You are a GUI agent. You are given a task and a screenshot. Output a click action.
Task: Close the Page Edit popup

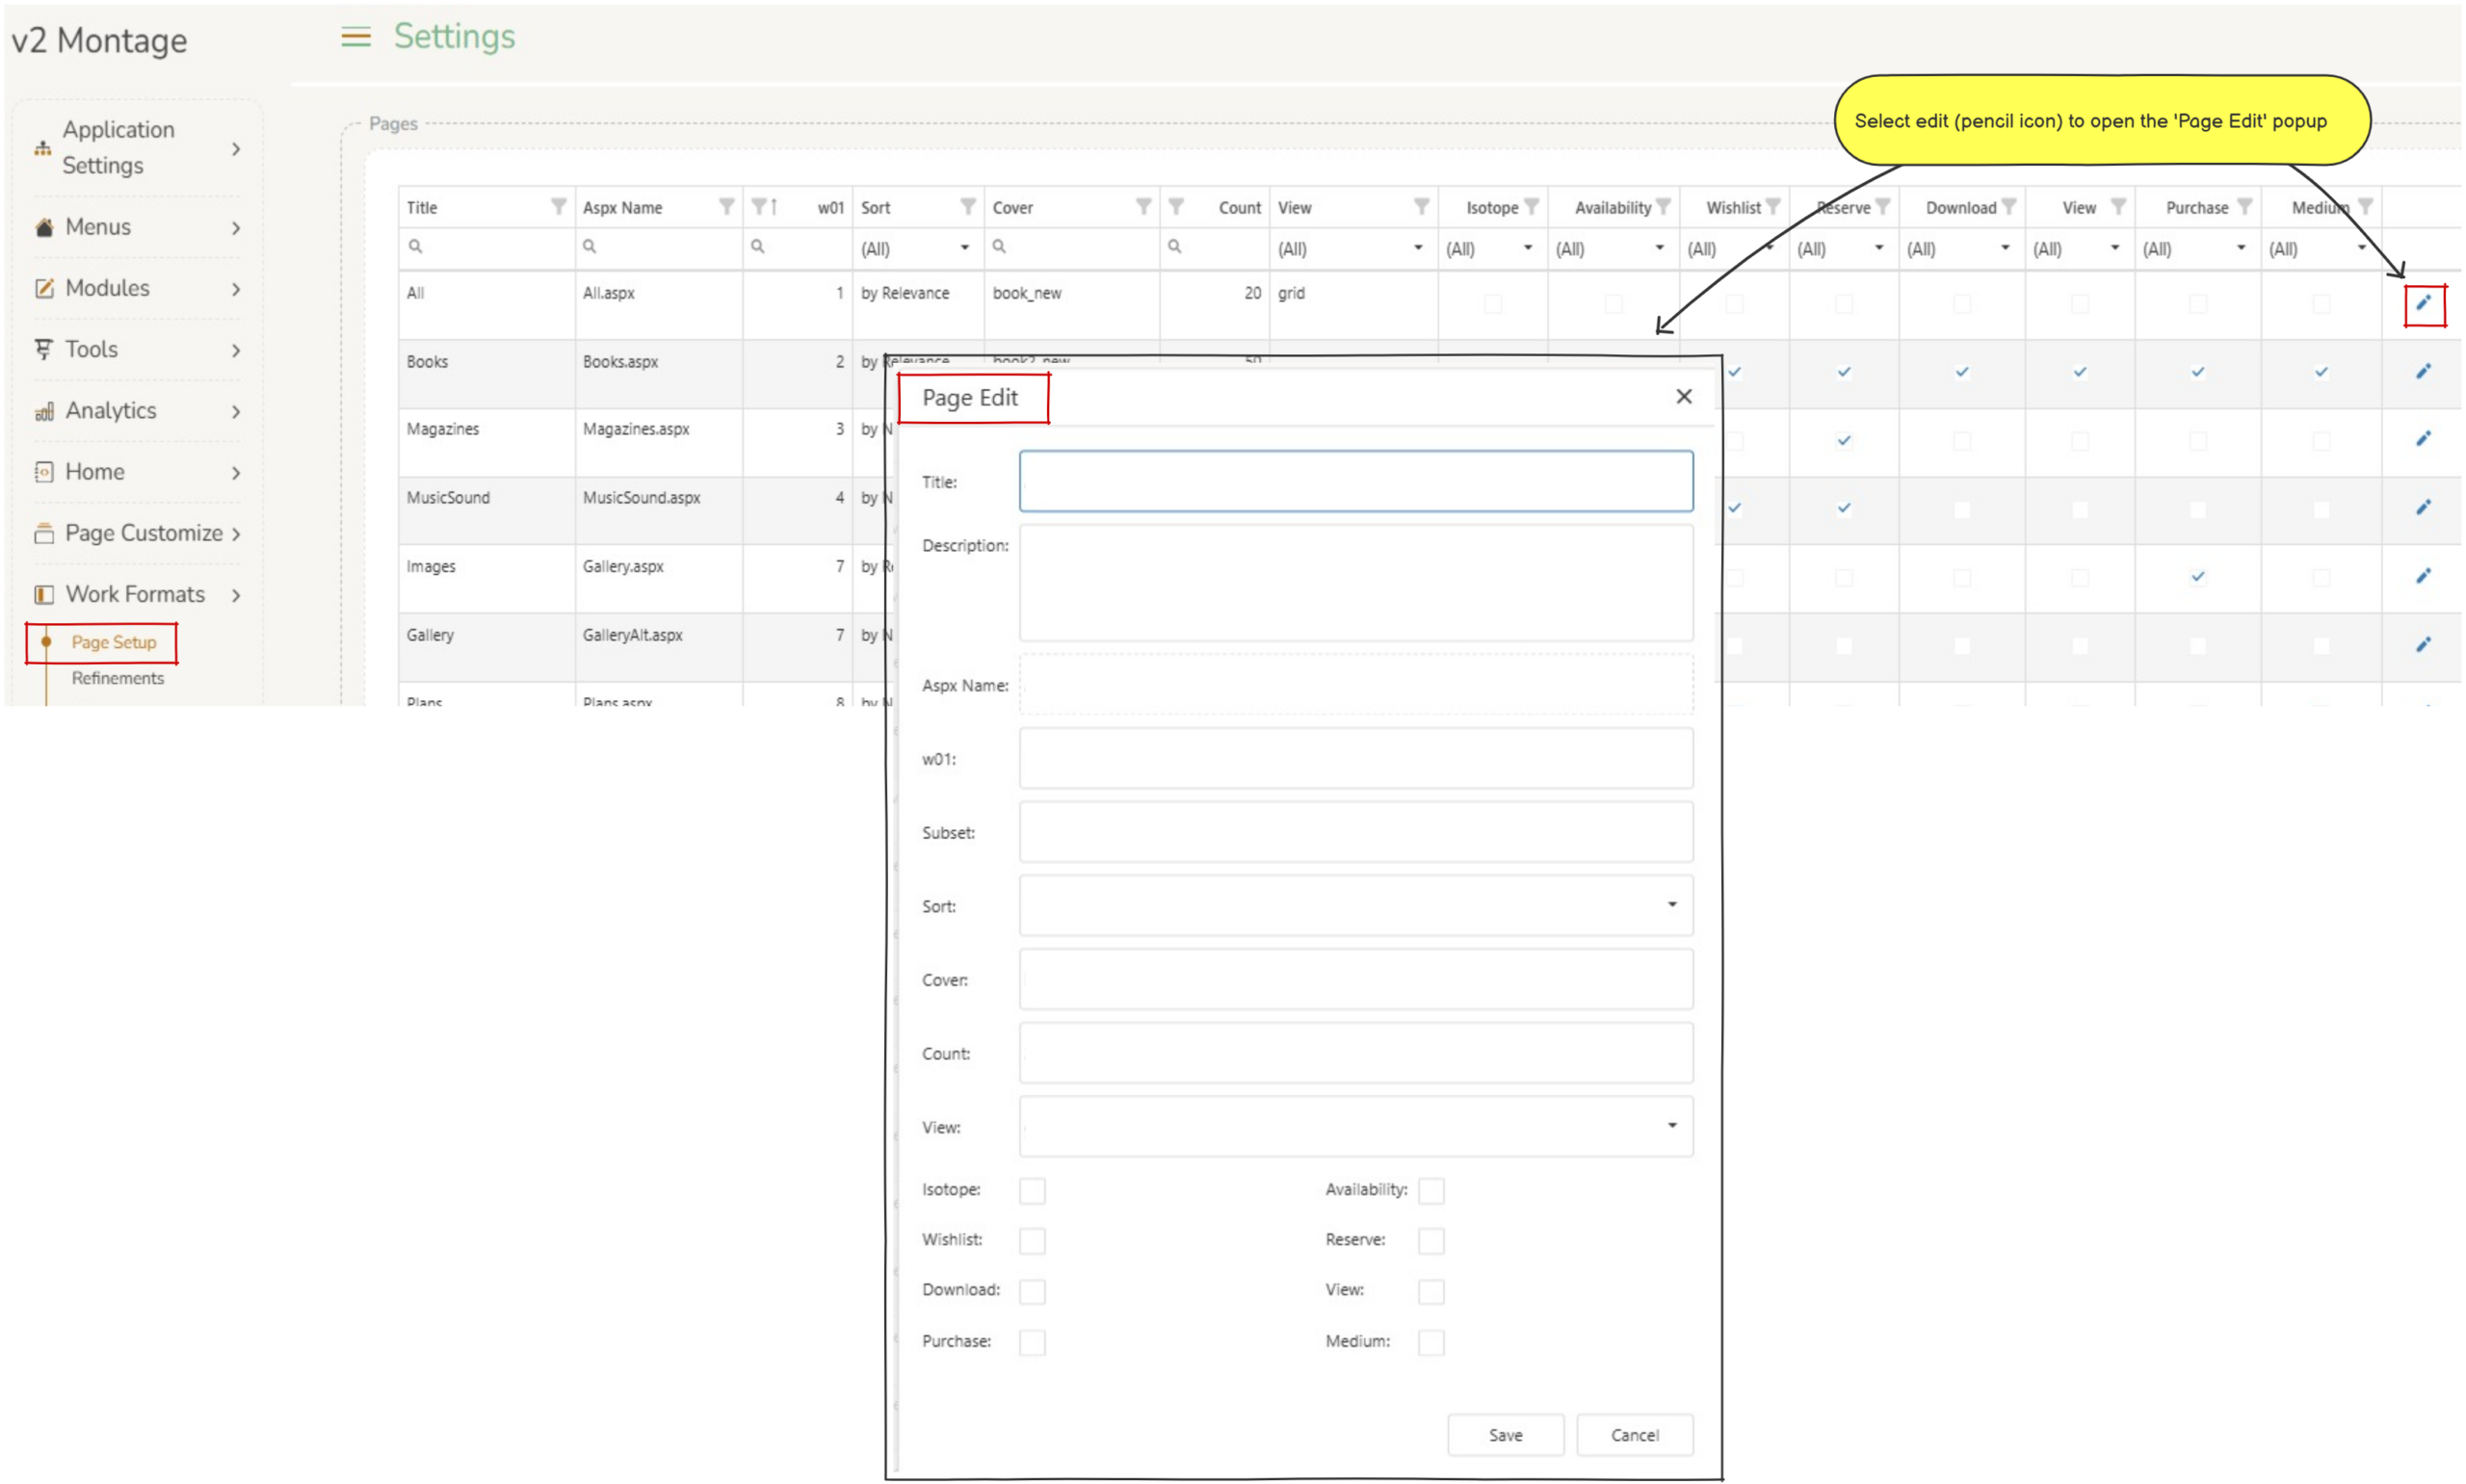(x=1683, y=397)
